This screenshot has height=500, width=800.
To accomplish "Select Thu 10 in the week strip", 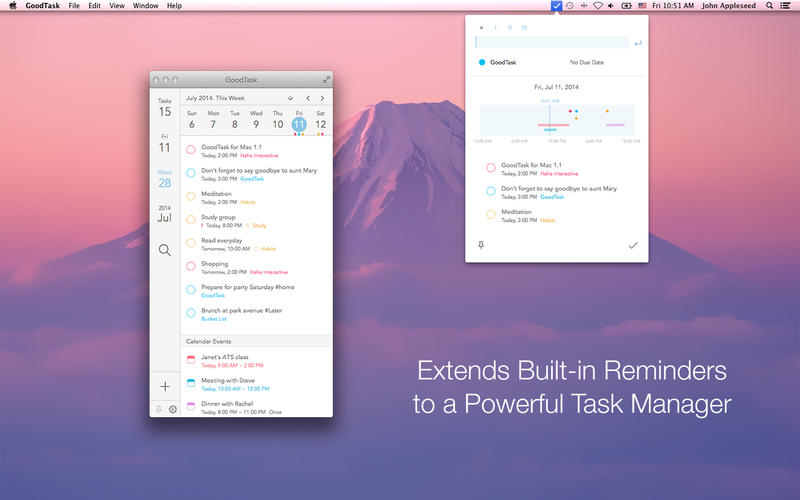I will 278,120.
